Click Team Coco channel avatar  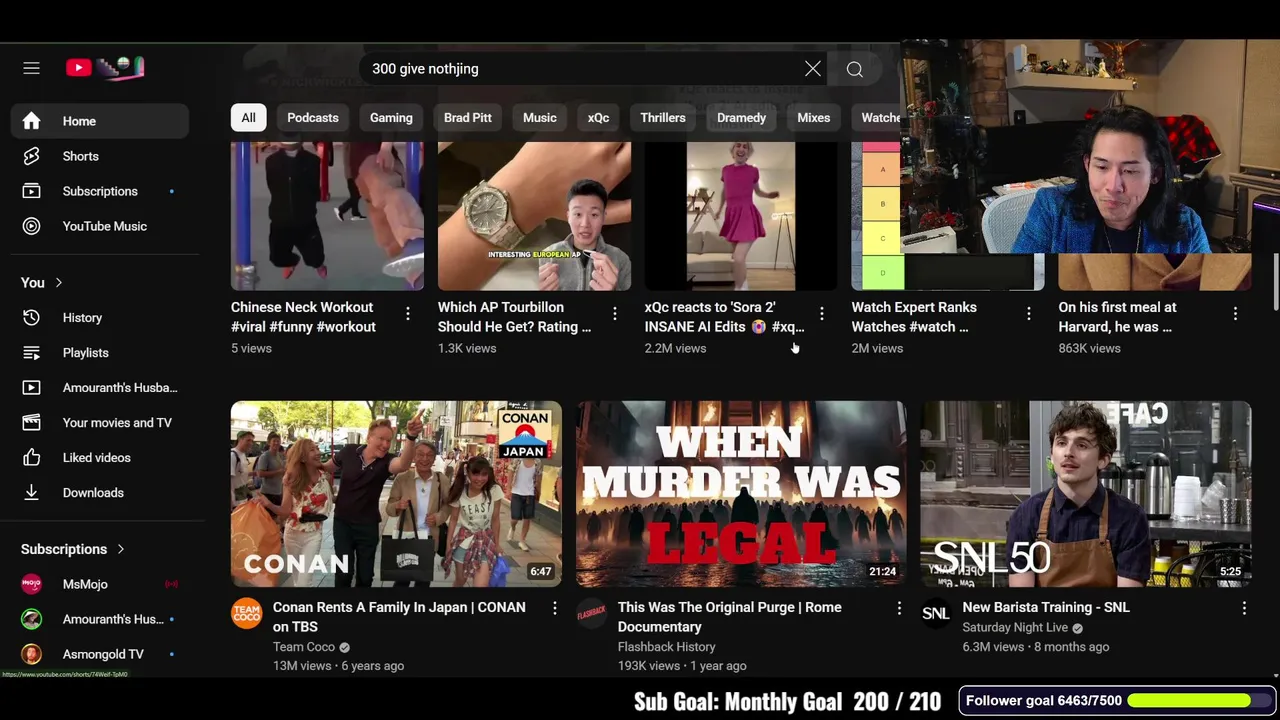pos(246,613)
